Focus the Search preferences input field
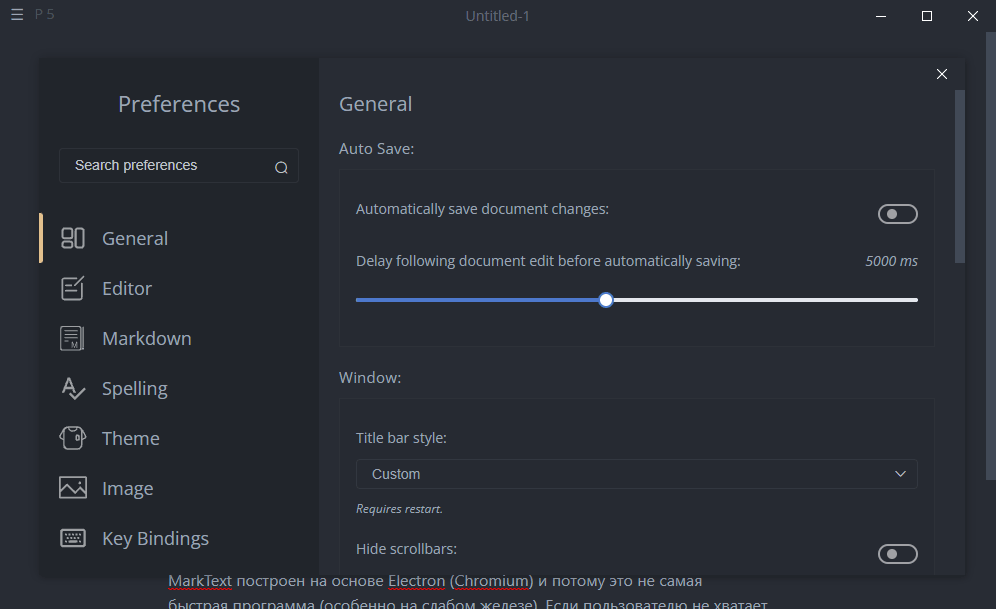The width and height of the screenshot is (996, 609). [165, 166]
